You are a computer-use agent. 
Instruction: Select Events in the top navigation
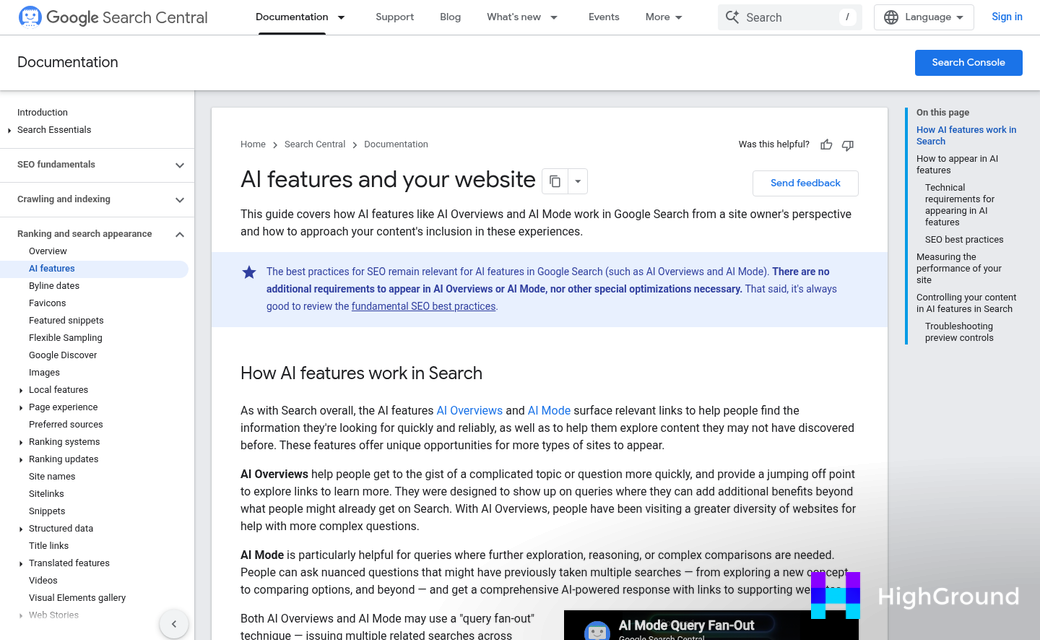603,17
